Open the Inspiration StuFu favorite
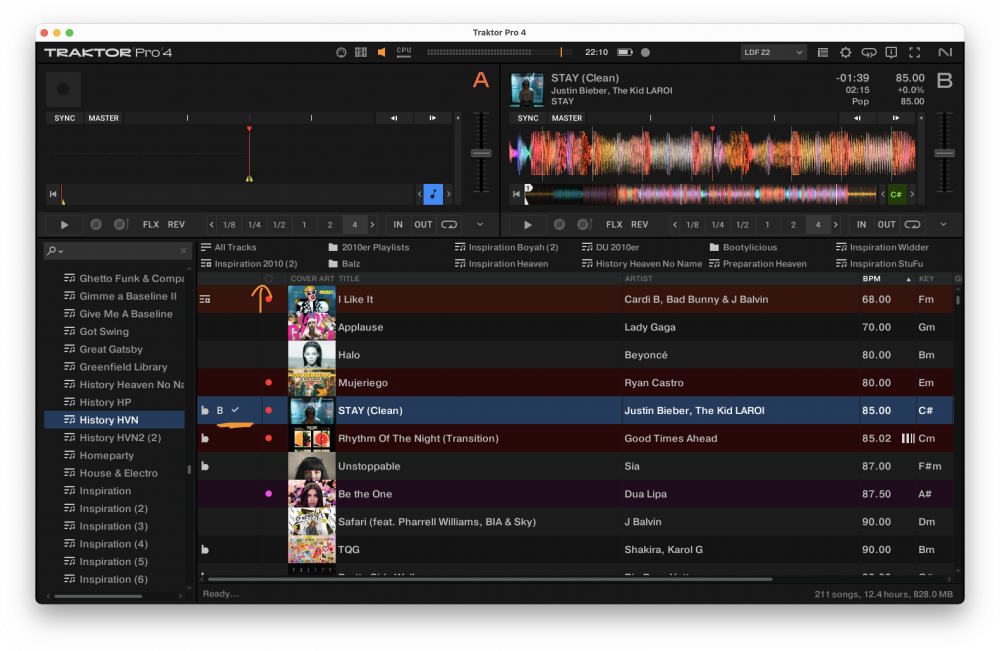This screenshot has height=651, width=1000. [x=879, y=263]
